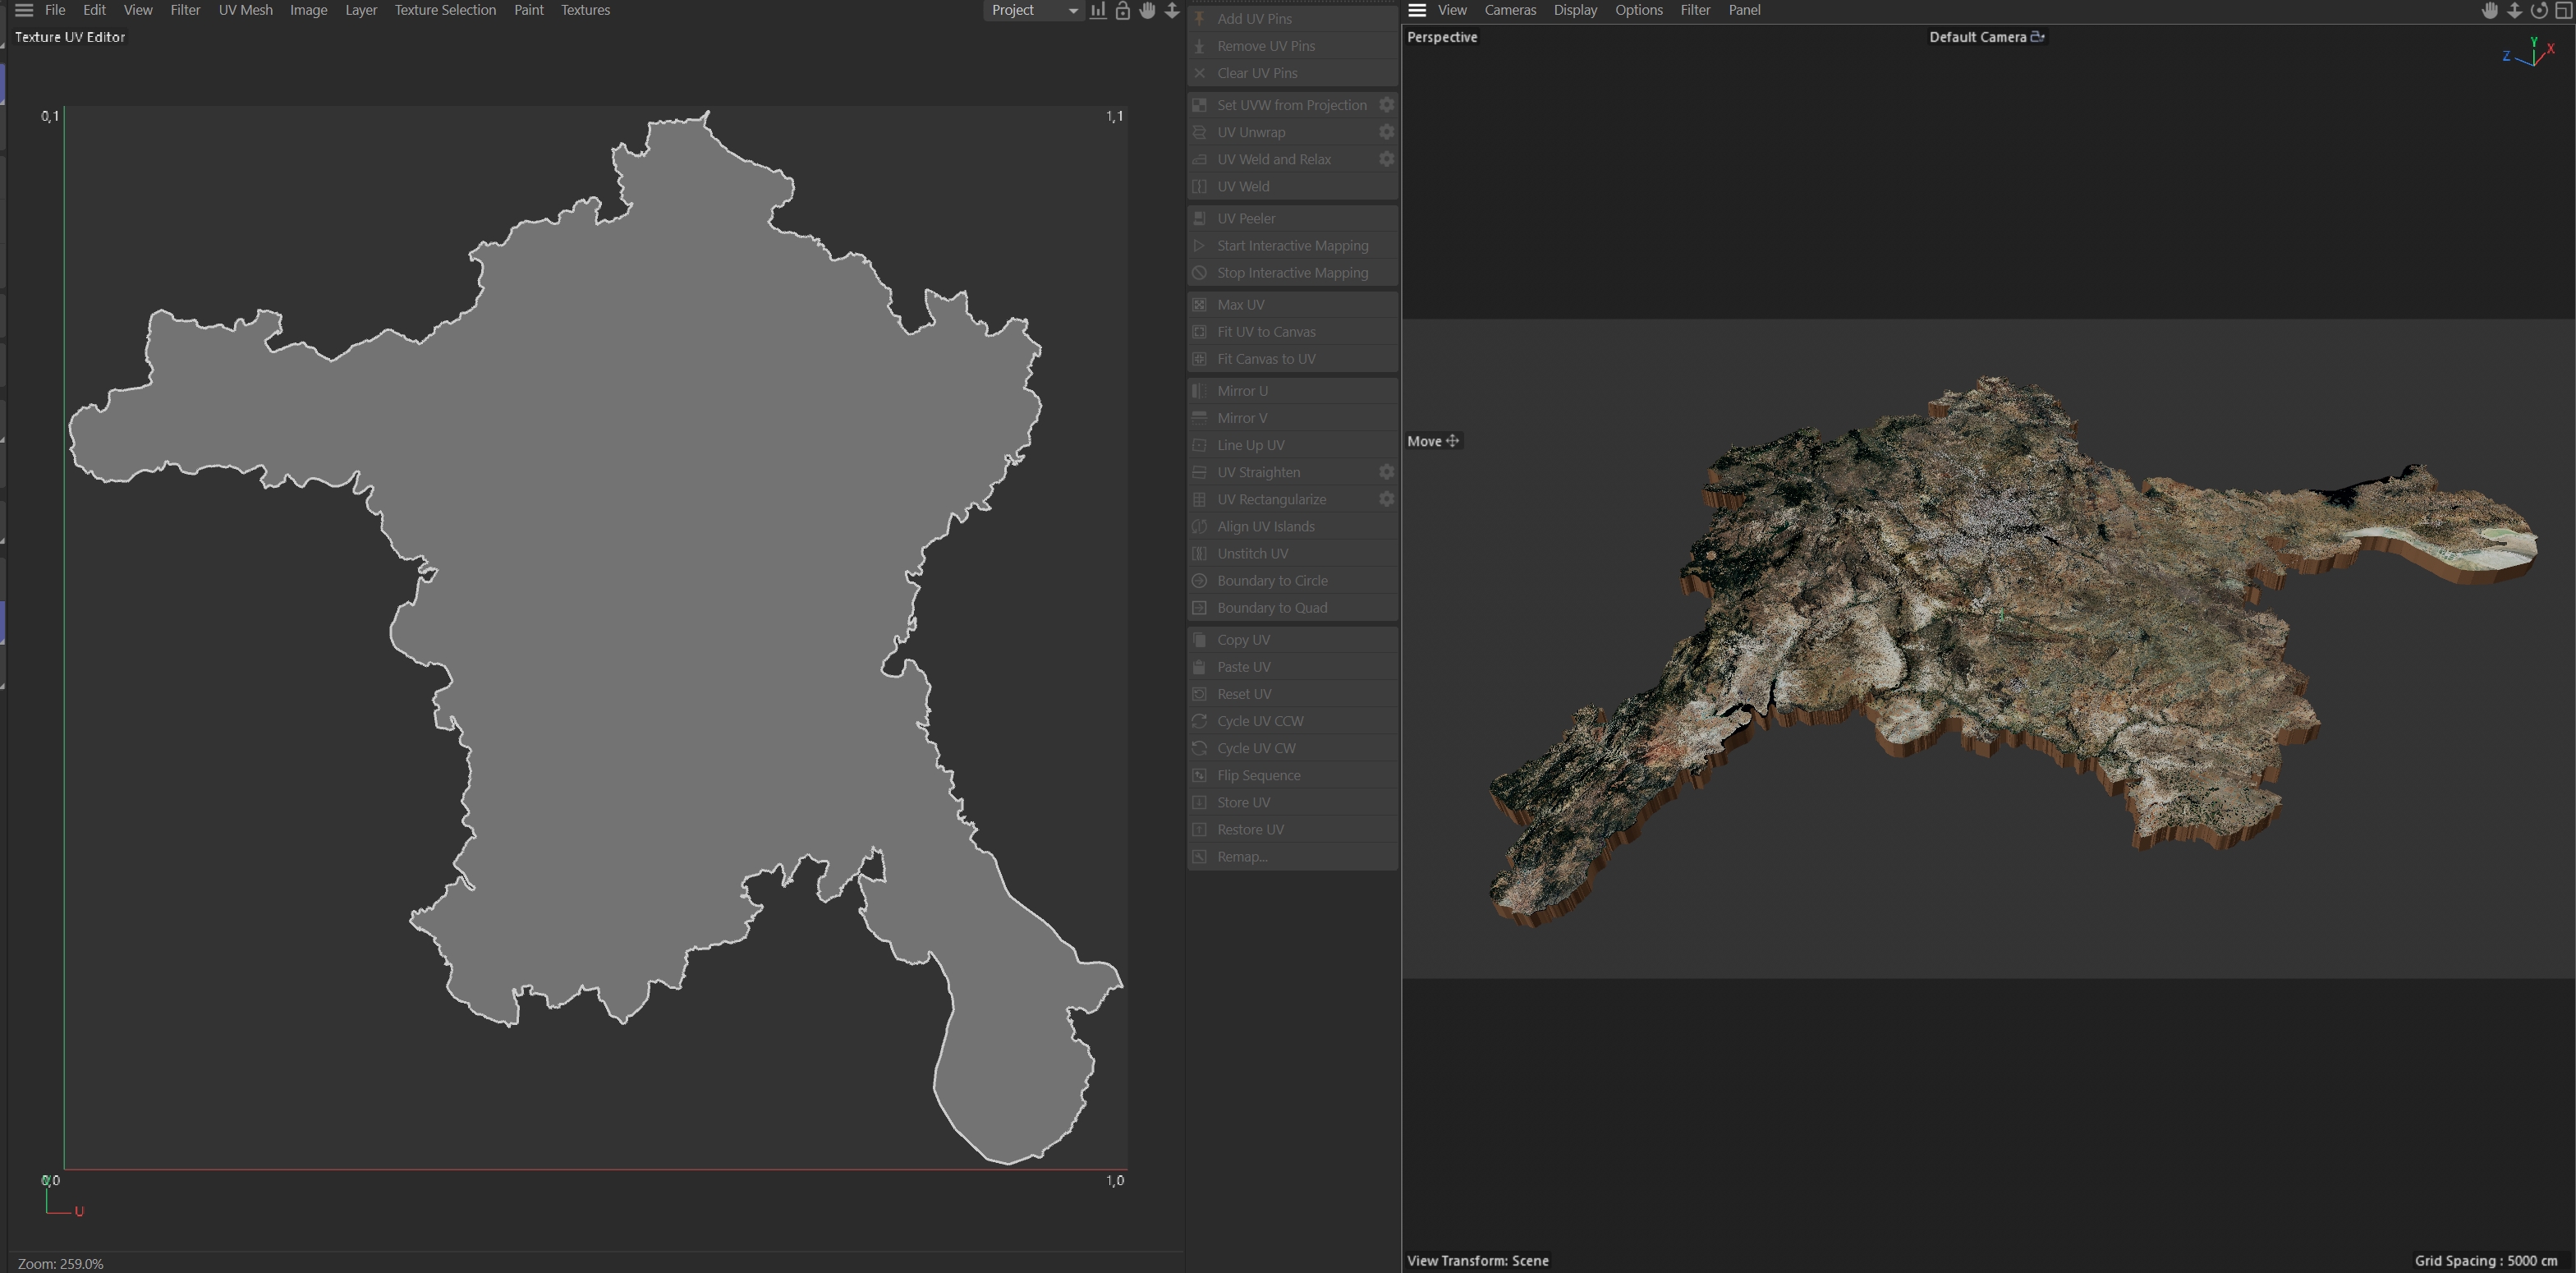Screen dimensions: 2576x1273
Task: Click the Default Camera link icon
Action: [x=2037, y=37]
